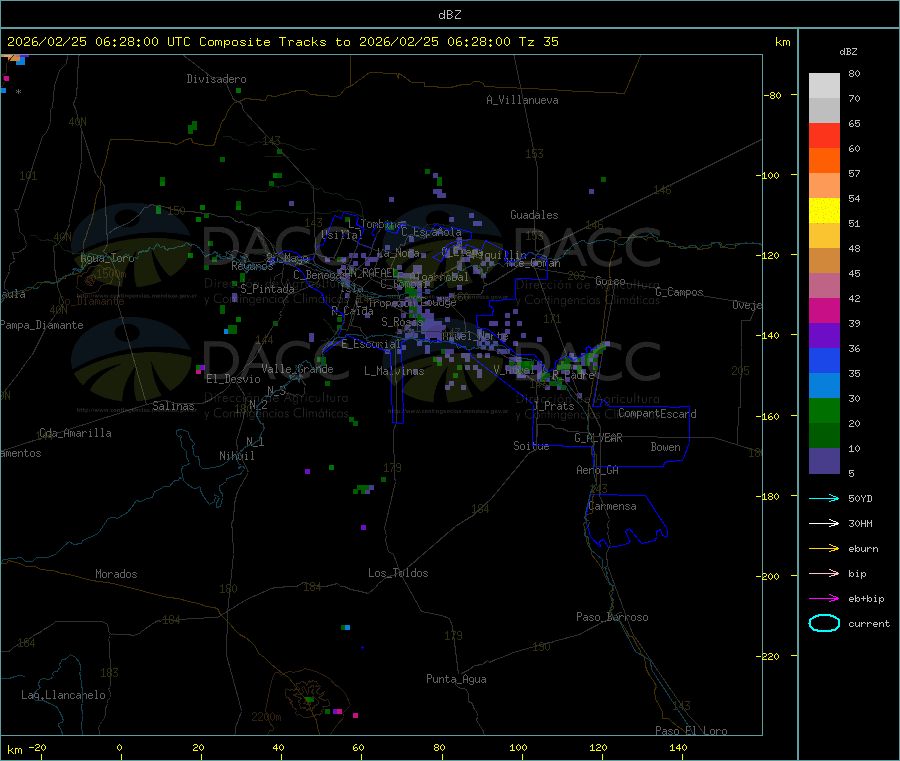Click the 65 dBZ red swatch
Screen dimensions: 900x761
[824, 135]
